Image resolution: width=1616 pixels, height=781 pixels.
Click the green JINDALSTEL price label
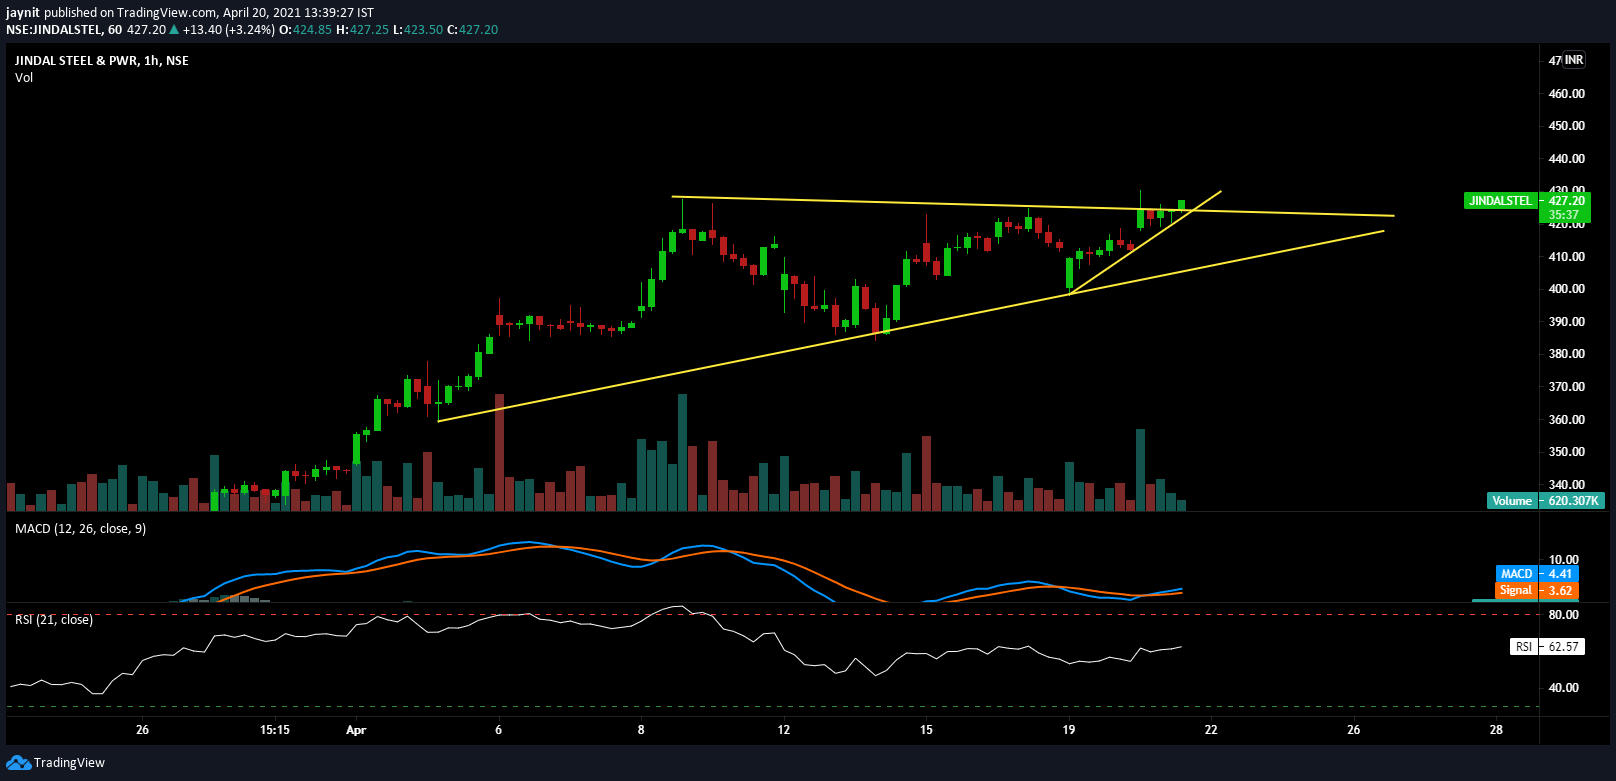(1500, 201)
